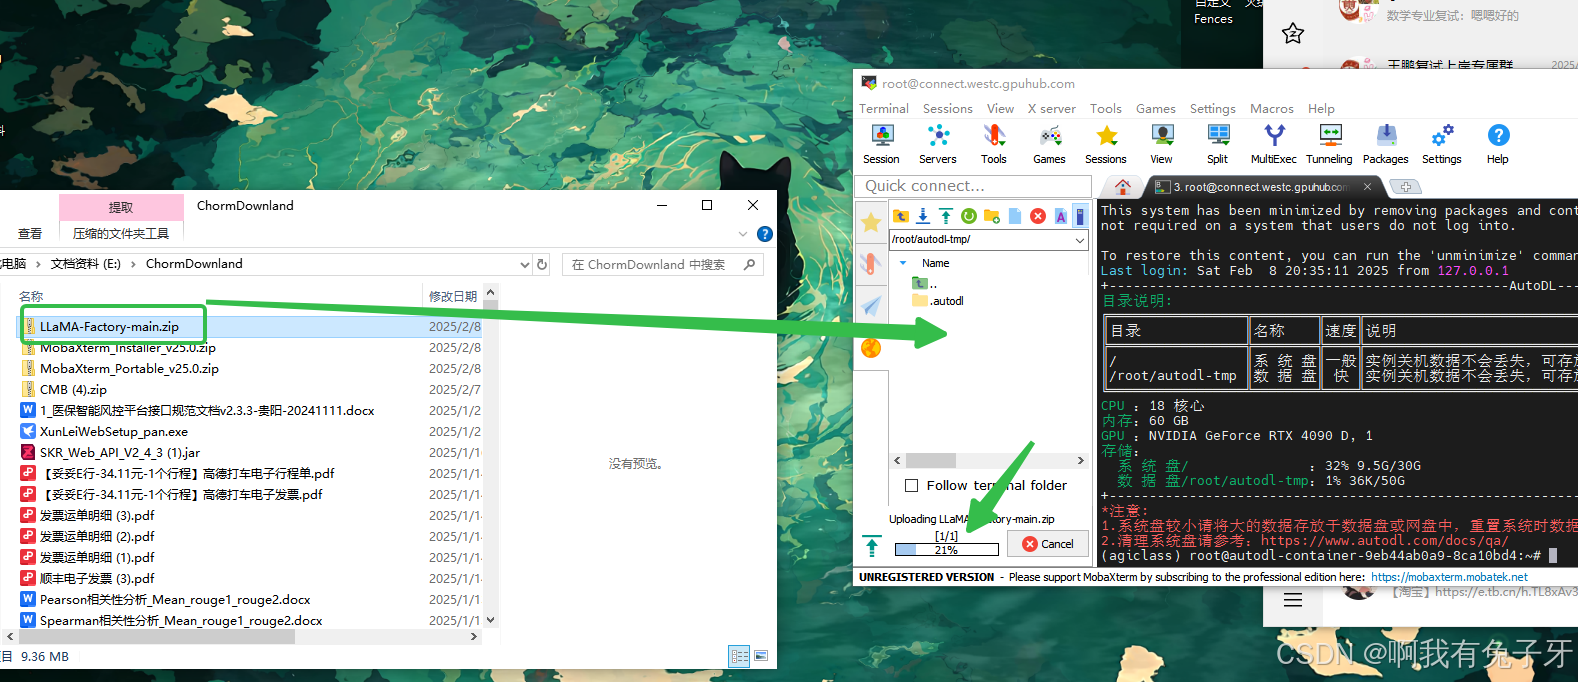Click the Tools swiss-knife toolbar icon

tap(994, 144)
